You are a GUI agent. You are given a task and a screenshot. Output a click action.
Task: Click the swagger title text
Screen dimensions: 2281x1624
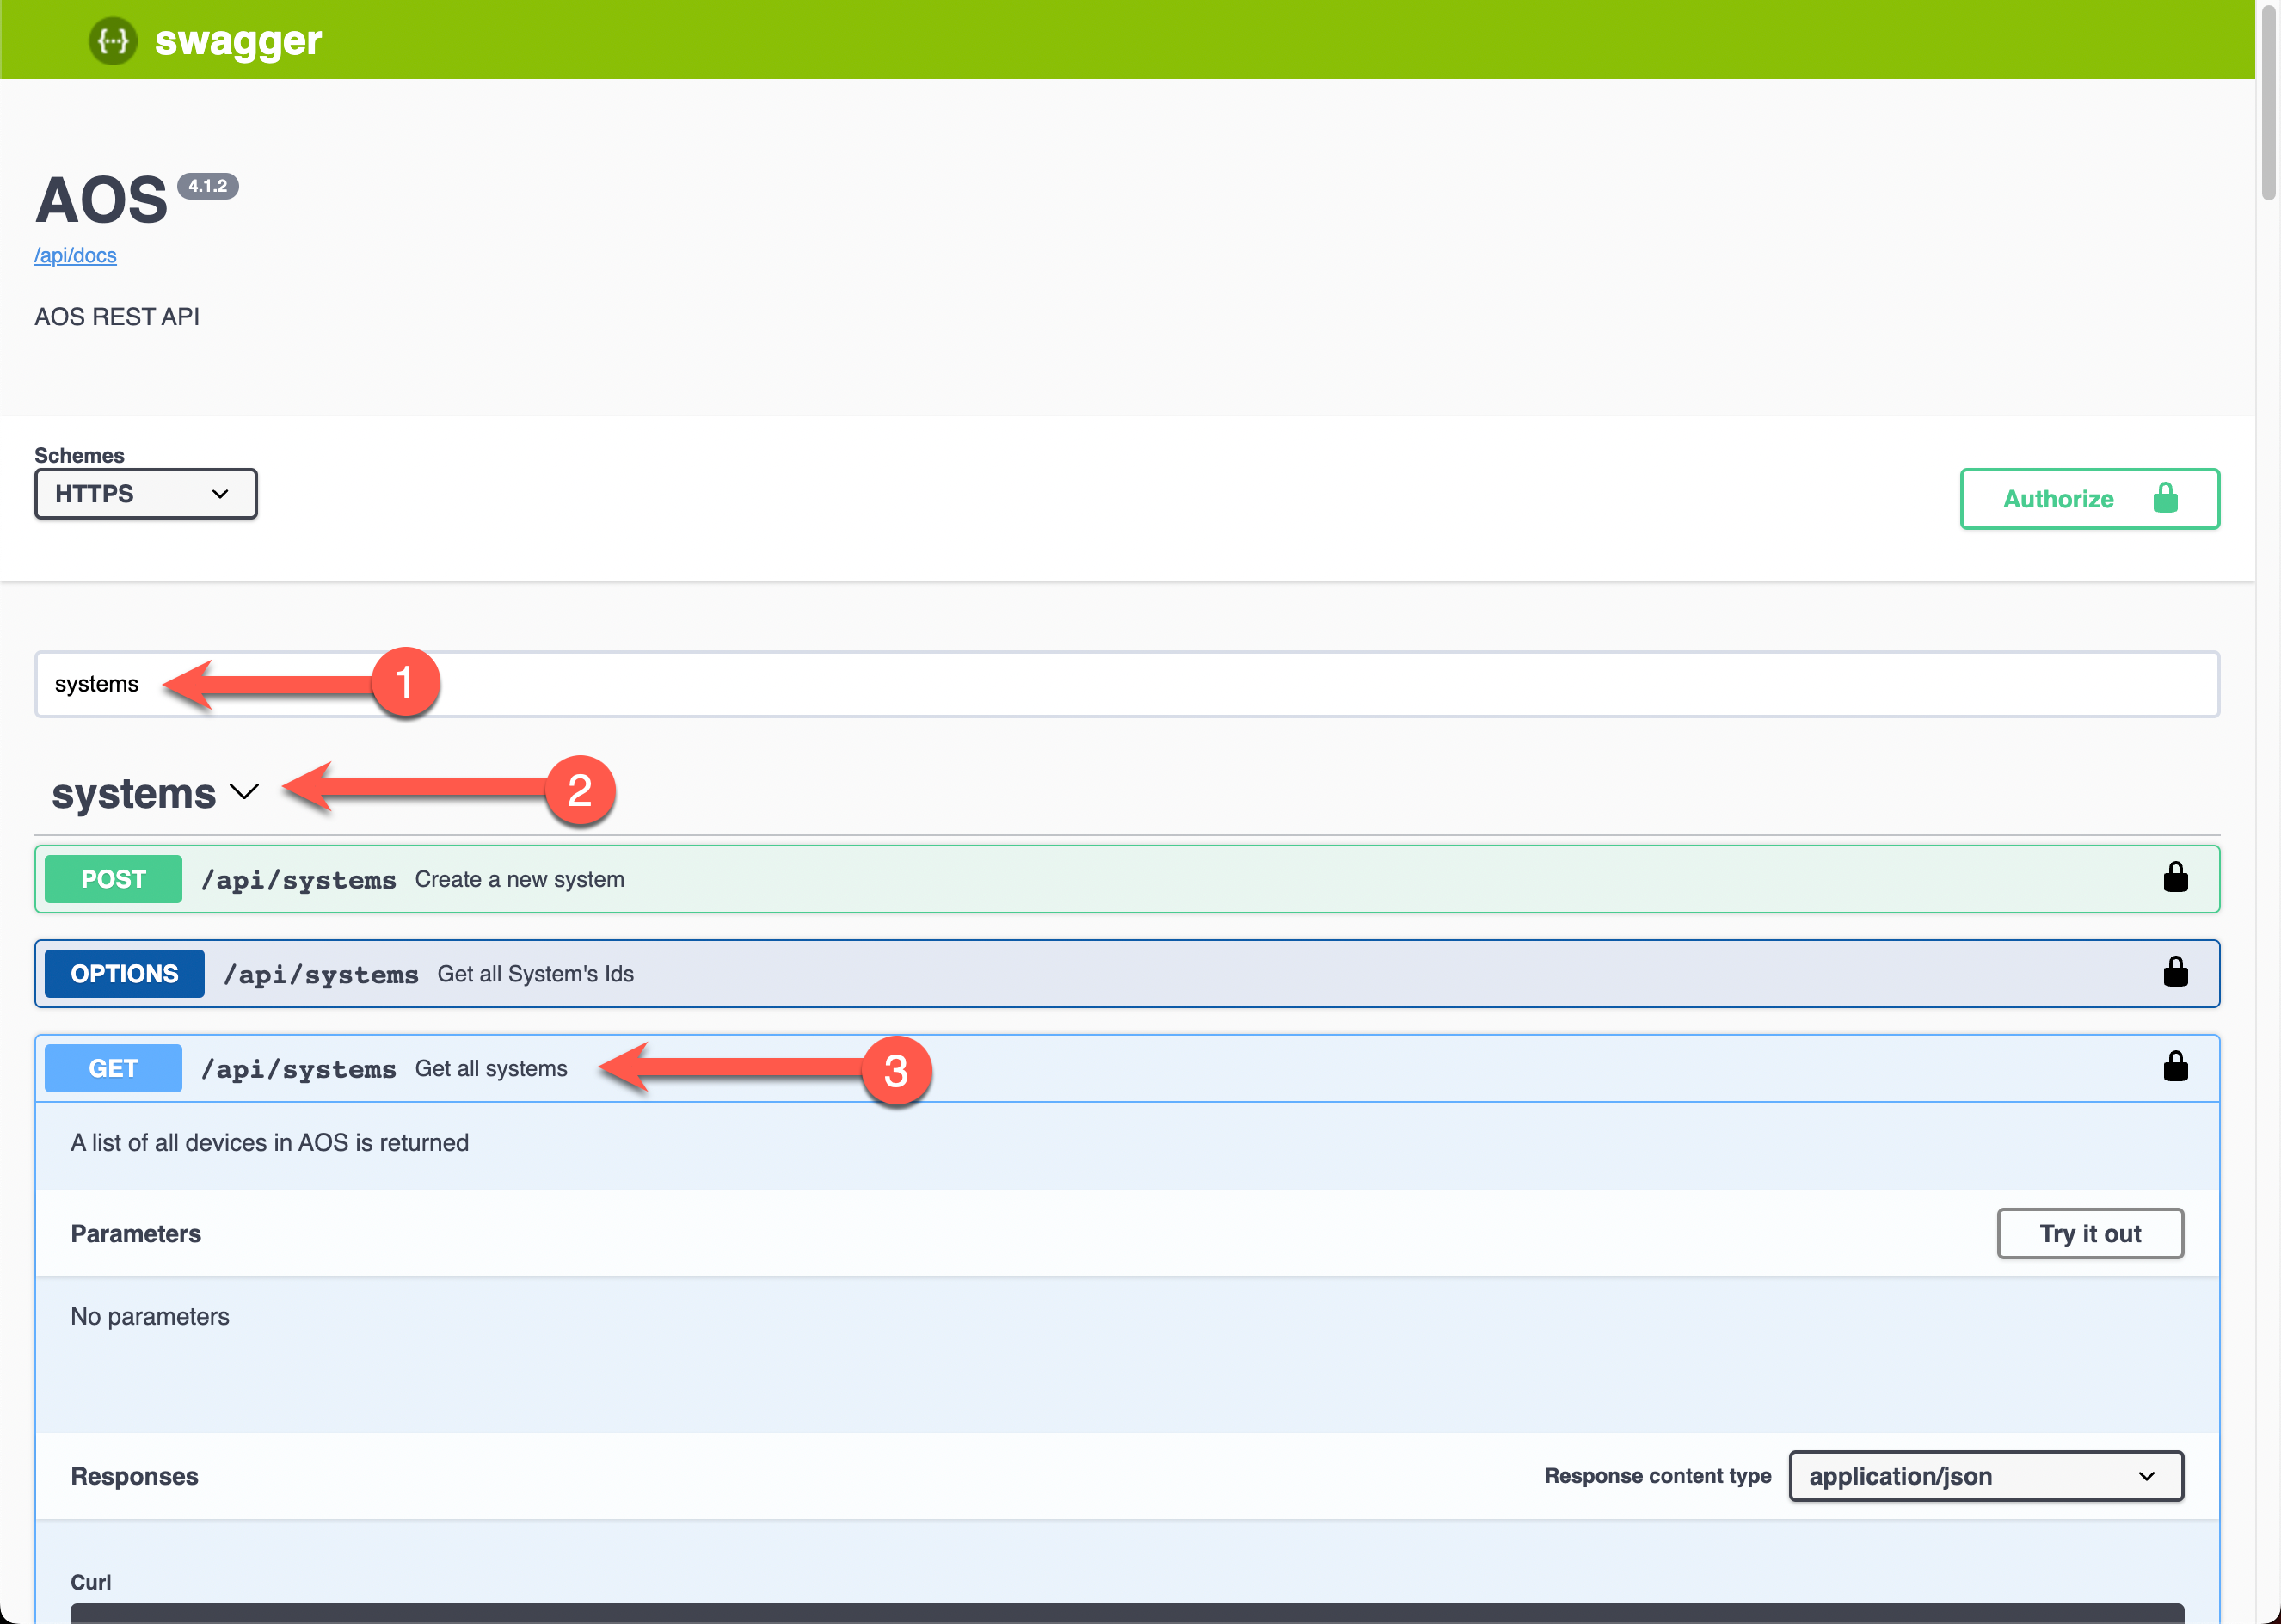[x=238, y=41]
